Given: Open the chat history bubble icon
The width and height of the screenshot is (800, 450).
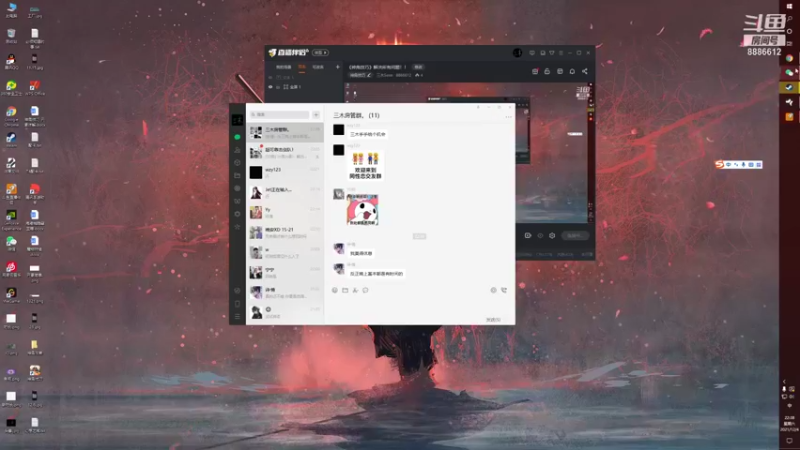Looking at the screenshot, I should pos(365,290).
